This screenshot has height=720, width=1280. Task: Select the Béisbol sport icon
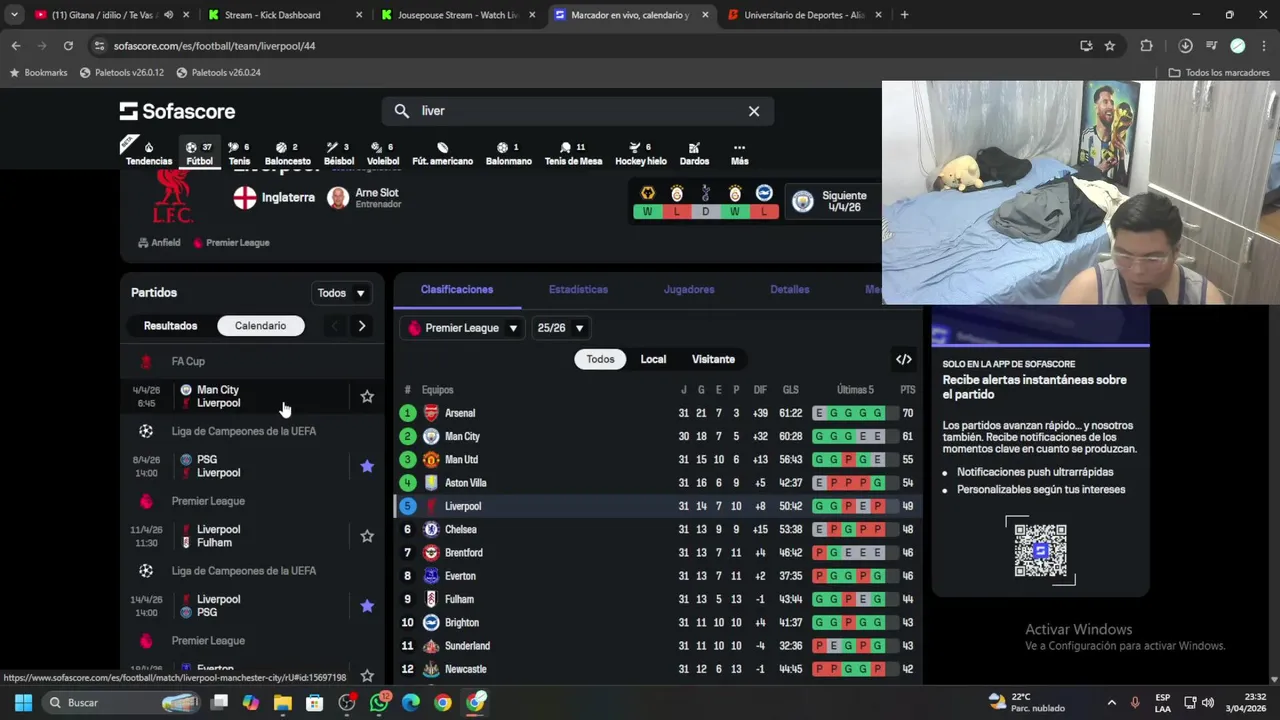click(x=338, y=154)
